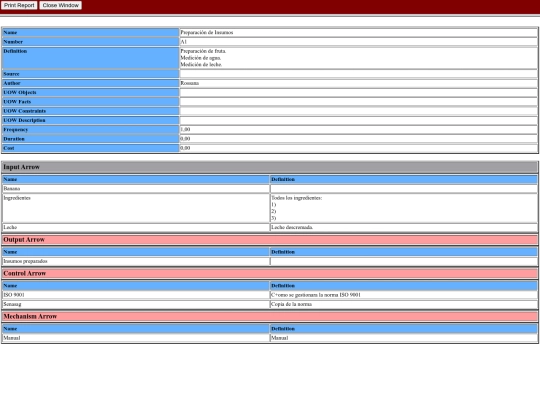Click the 'ISO 9001' control arrow name
Image resolution: width=540 pixels, height=405 pixels.
click(14, 295)
